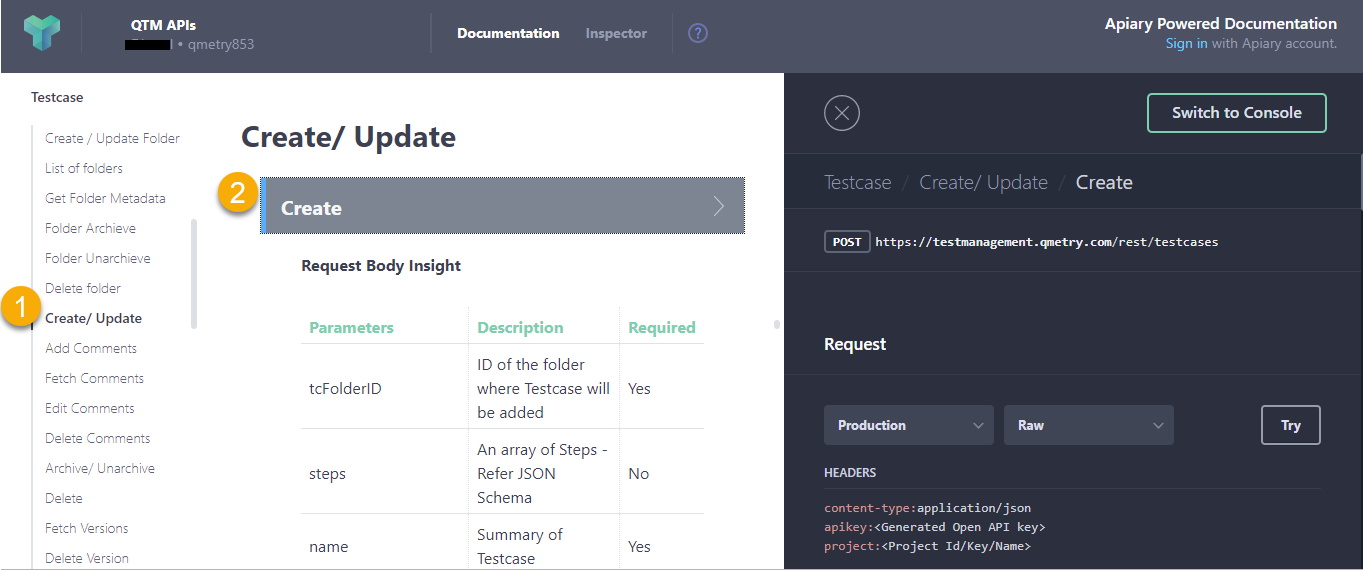This screenshot has height=572, width=1363.
Task: Open Fetch Comments sidebar entry
Action: [x=94, y=378]
